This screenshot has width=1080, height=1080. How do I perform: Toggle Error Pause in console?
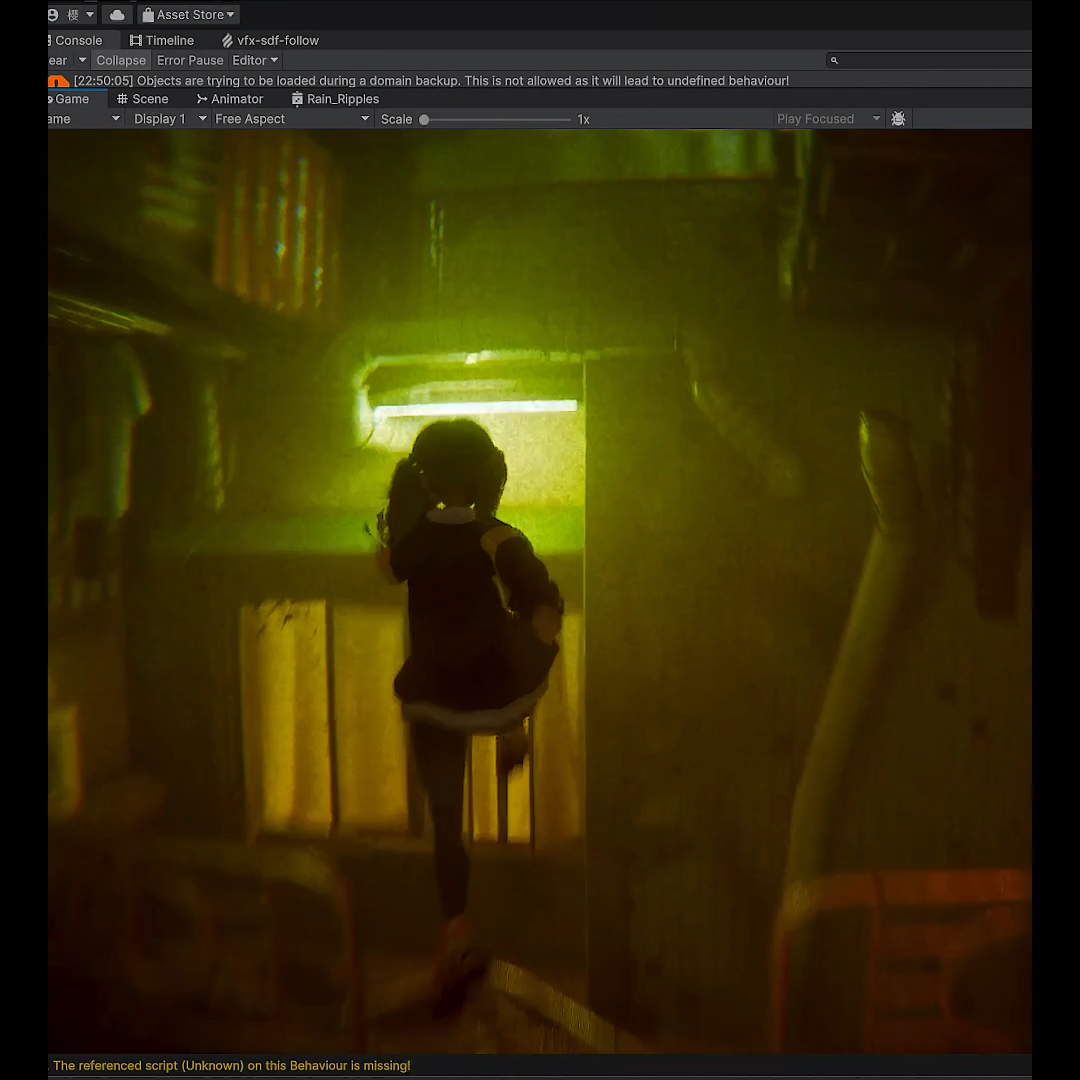190,61
